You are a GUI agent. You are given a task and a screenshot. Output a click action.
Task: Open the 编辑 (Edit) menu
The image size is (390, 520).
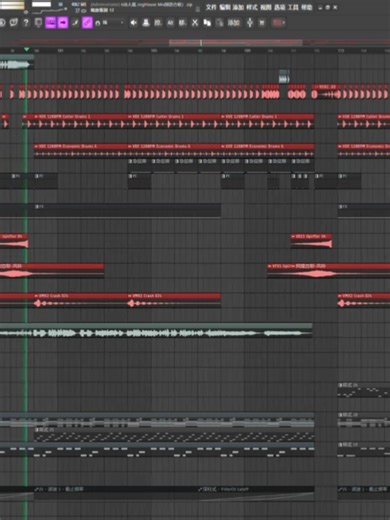225,7
